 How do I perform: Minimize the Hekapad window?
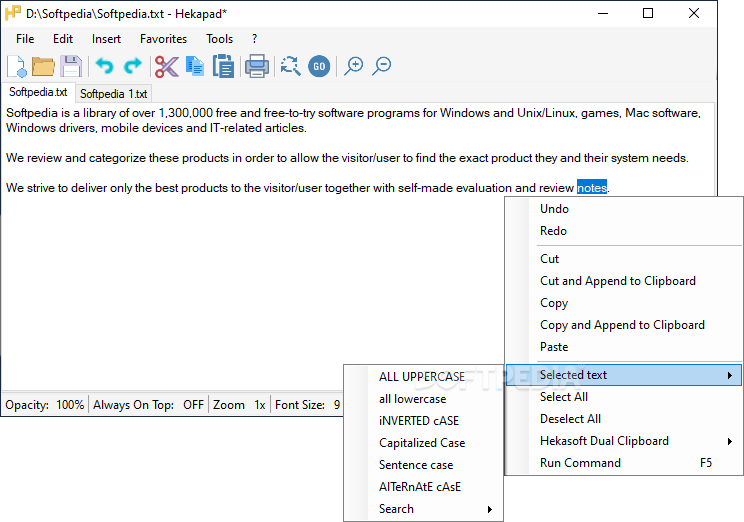(x=603, y=13)
